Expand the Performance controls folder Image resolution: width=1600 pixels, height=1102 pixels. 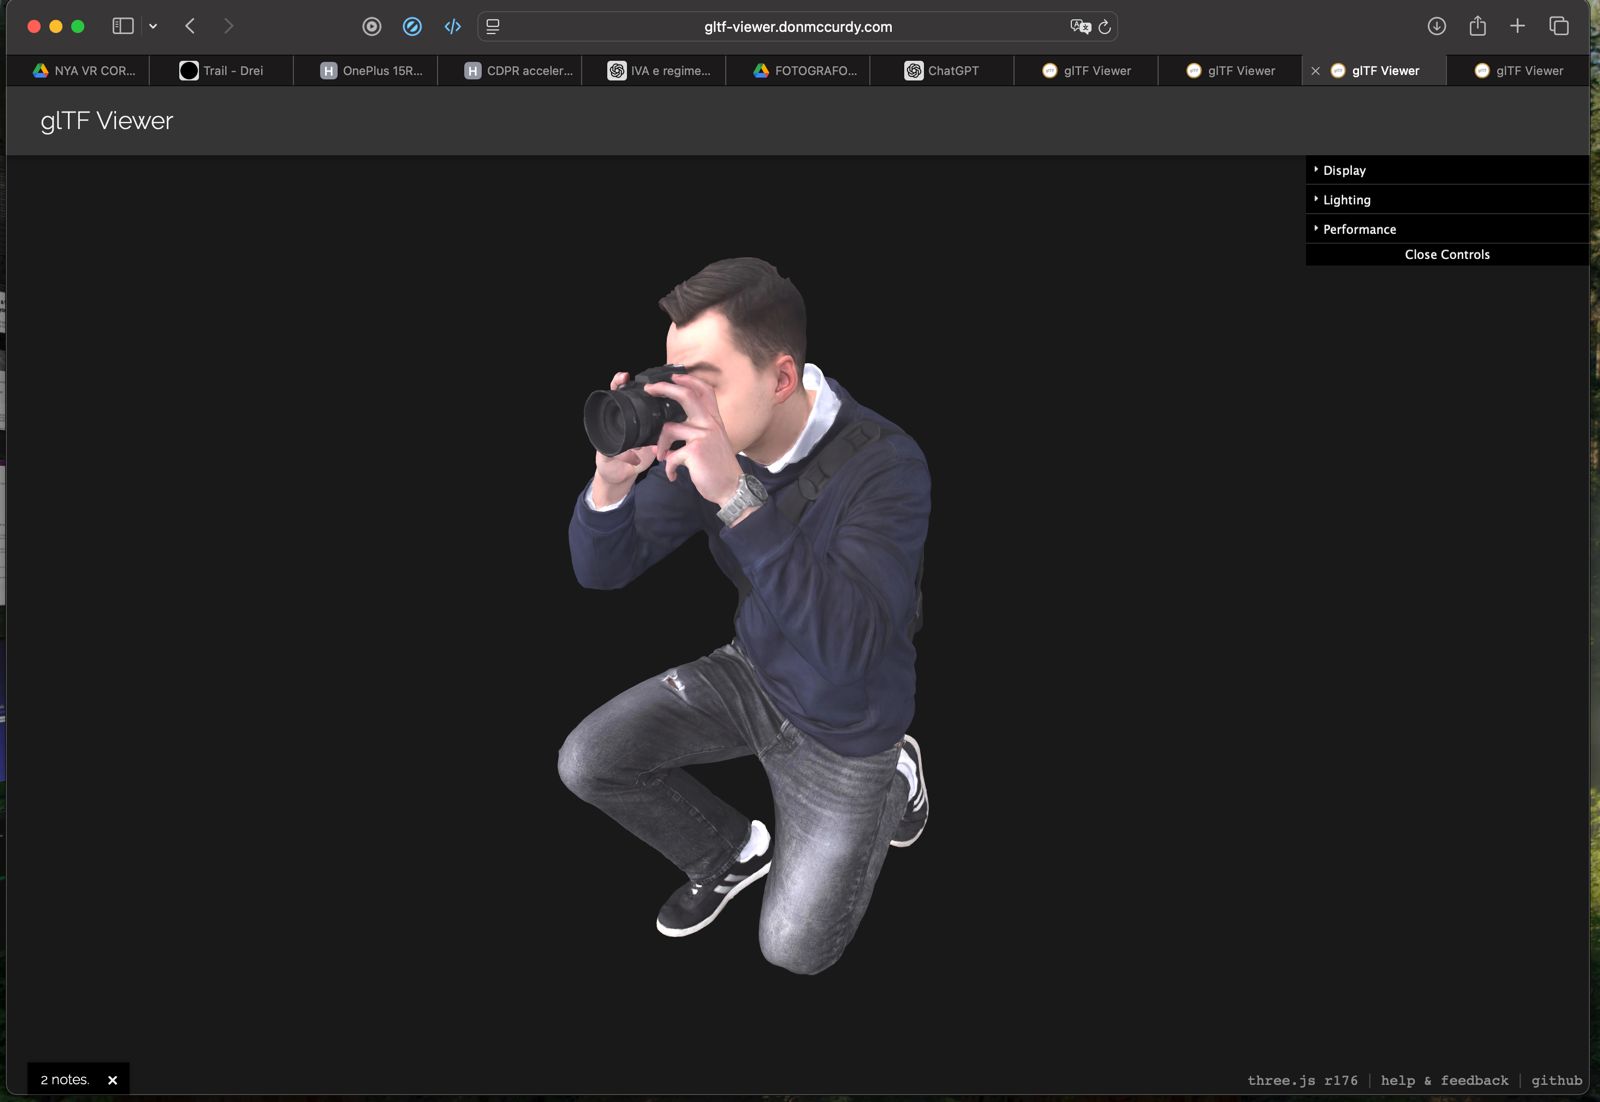1447,229
